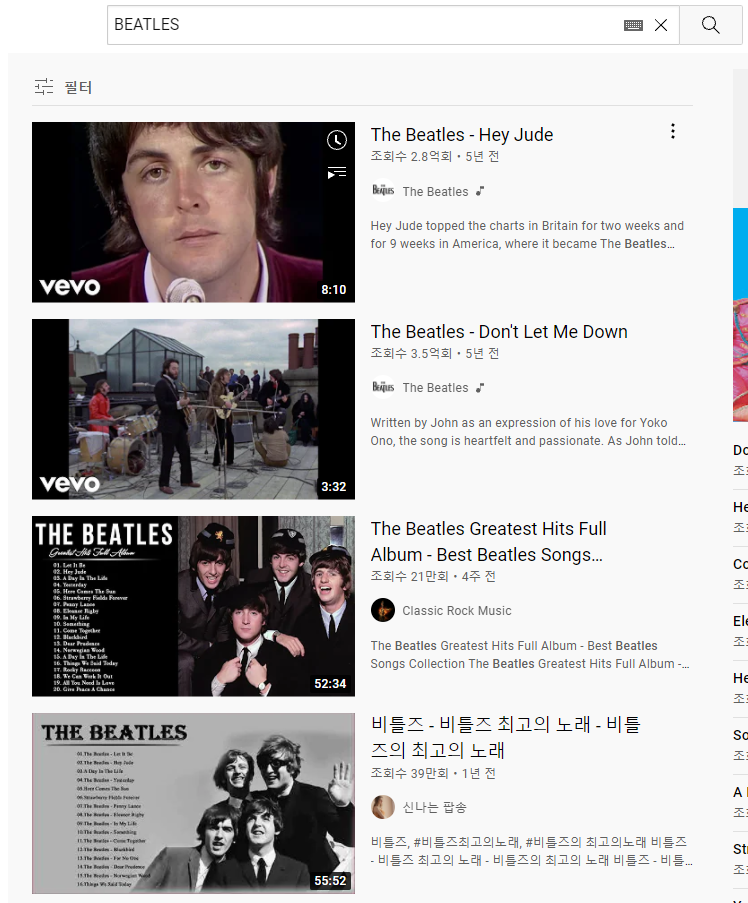Screen dimensions: 748x903
Task: Click '조회수 21만회 • 4주 전' metadata
Action: pyautogui.click(x=433, y=576)
